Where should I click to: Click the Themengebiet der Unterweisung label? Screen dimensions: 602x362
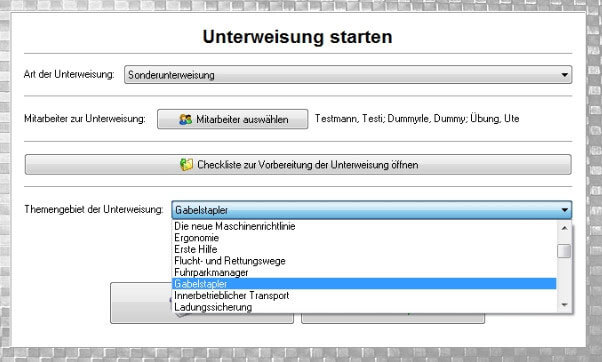94,209
